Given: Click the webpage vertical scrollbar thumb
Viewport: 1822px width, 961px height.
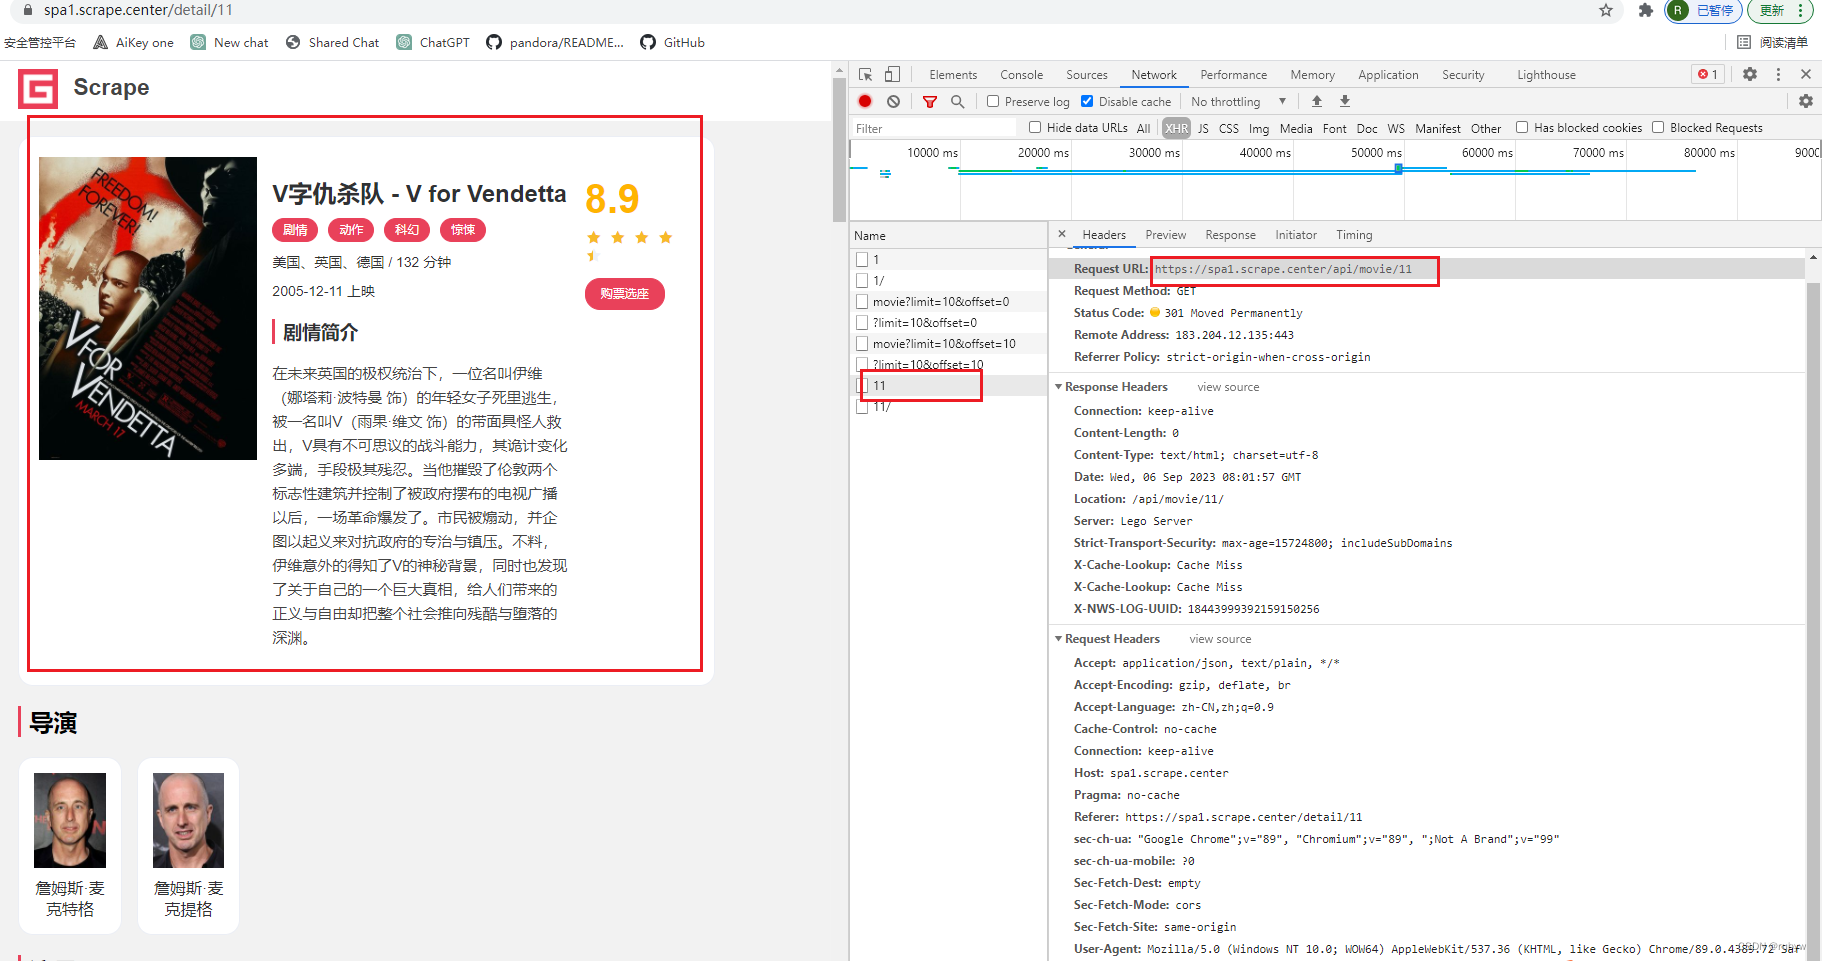Looking at the screenshot, I should coord(839,148).
